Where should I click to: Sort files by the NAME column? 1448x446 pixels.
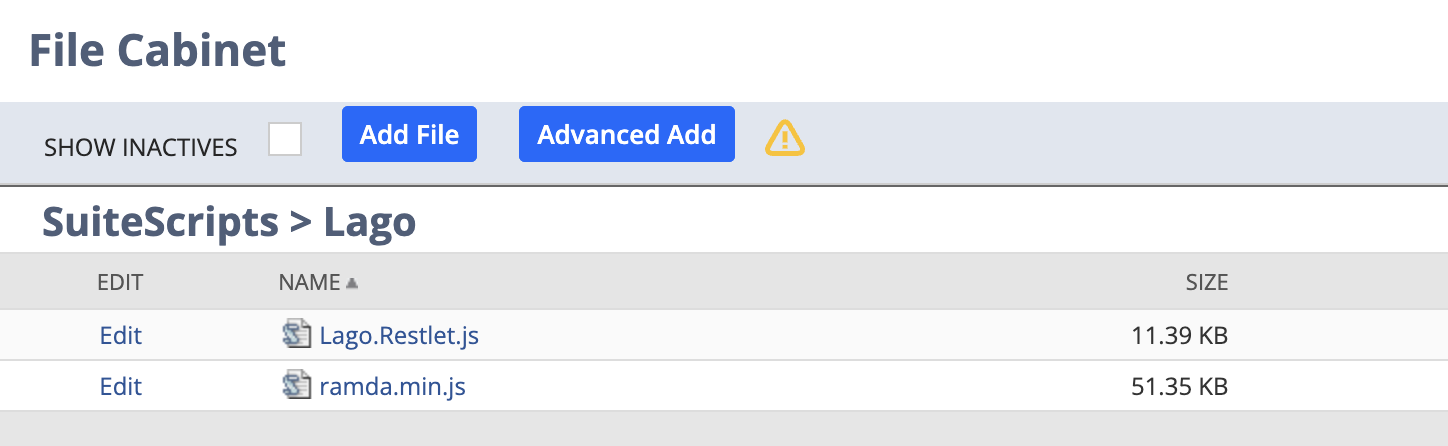309,283
